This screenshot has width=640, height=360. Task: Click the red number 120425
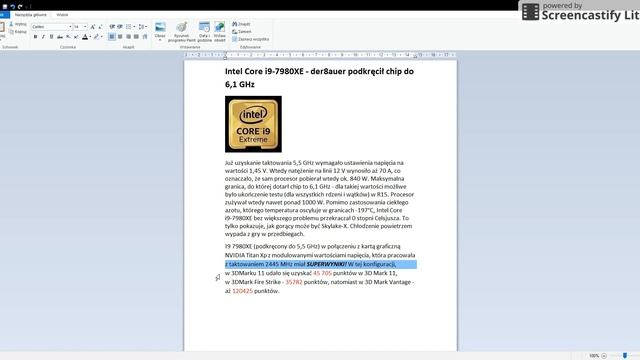[242, 291]
